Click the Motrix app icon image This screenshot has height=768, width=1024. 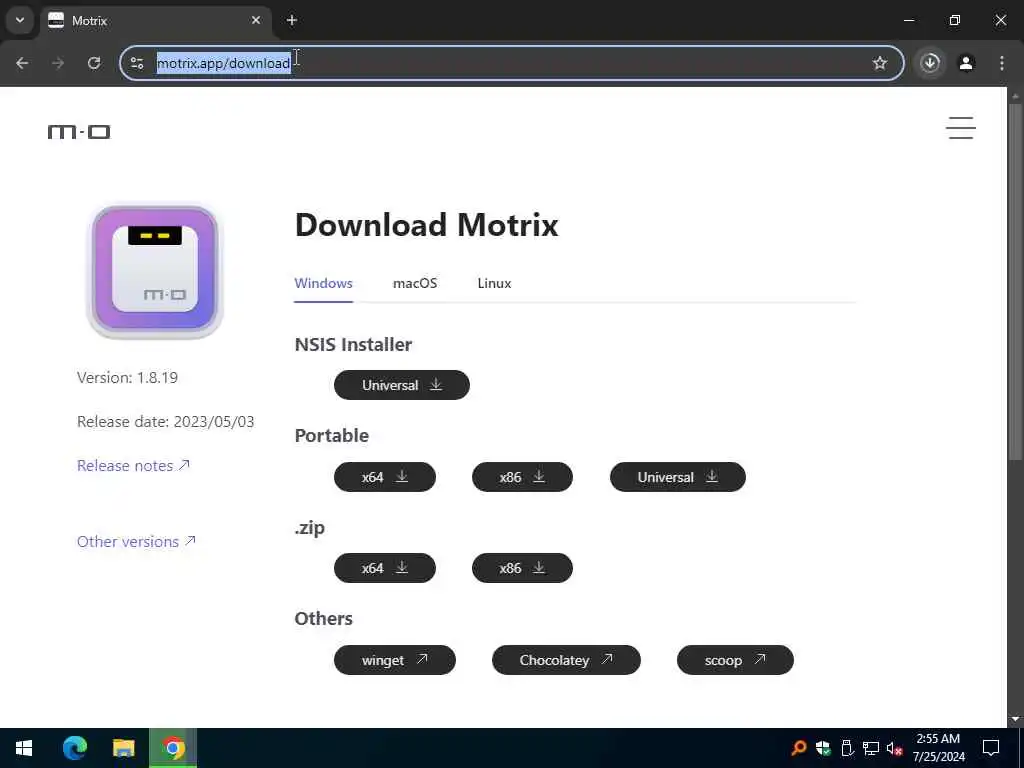(155, 270)
